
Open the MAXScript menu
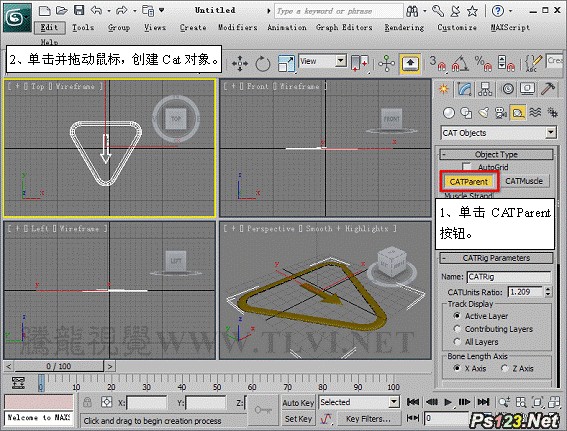(x=510, y=27)
